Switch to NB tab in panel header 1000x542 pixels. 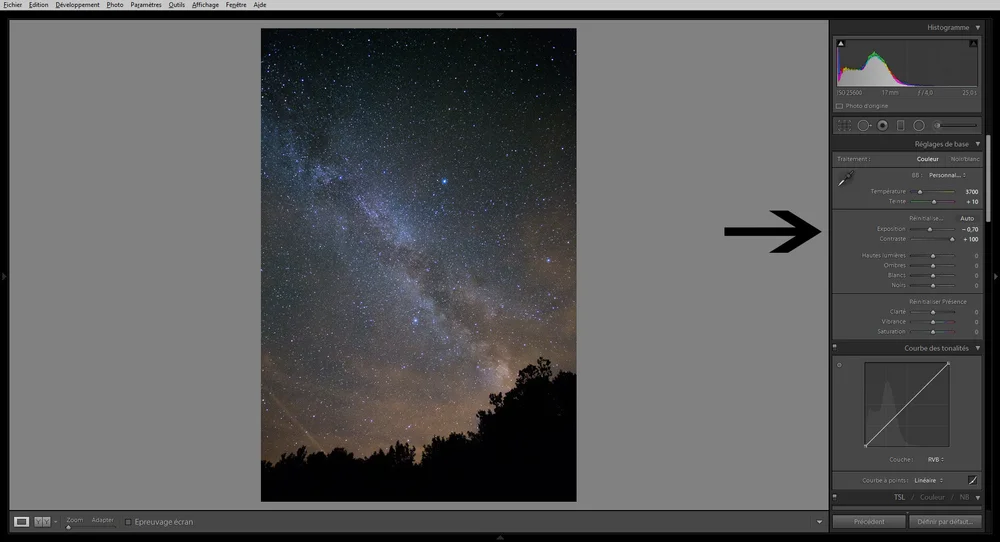click(964, 497)
